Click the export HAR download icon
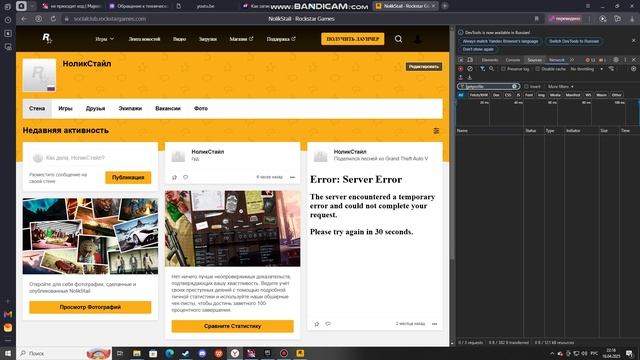The width and height of the screenshot is (640, 360). (470, 77)
